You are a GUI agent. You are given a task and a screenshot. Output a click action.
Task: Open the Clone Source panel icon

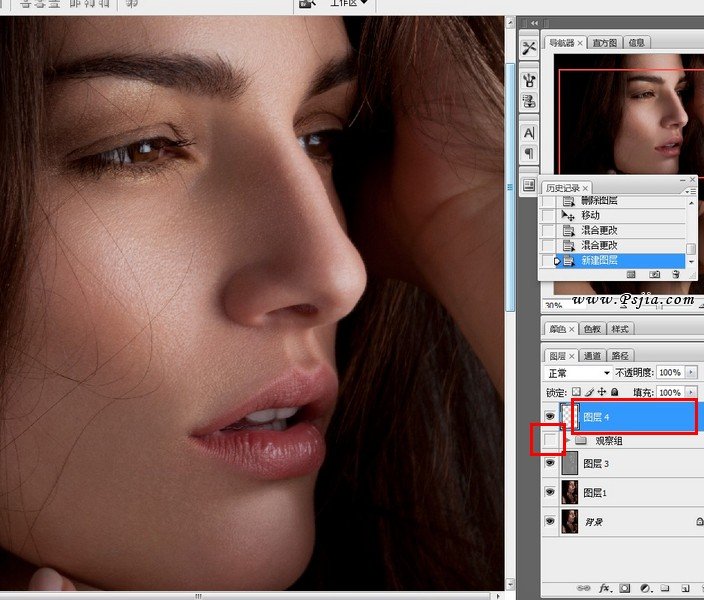point(529,101)
